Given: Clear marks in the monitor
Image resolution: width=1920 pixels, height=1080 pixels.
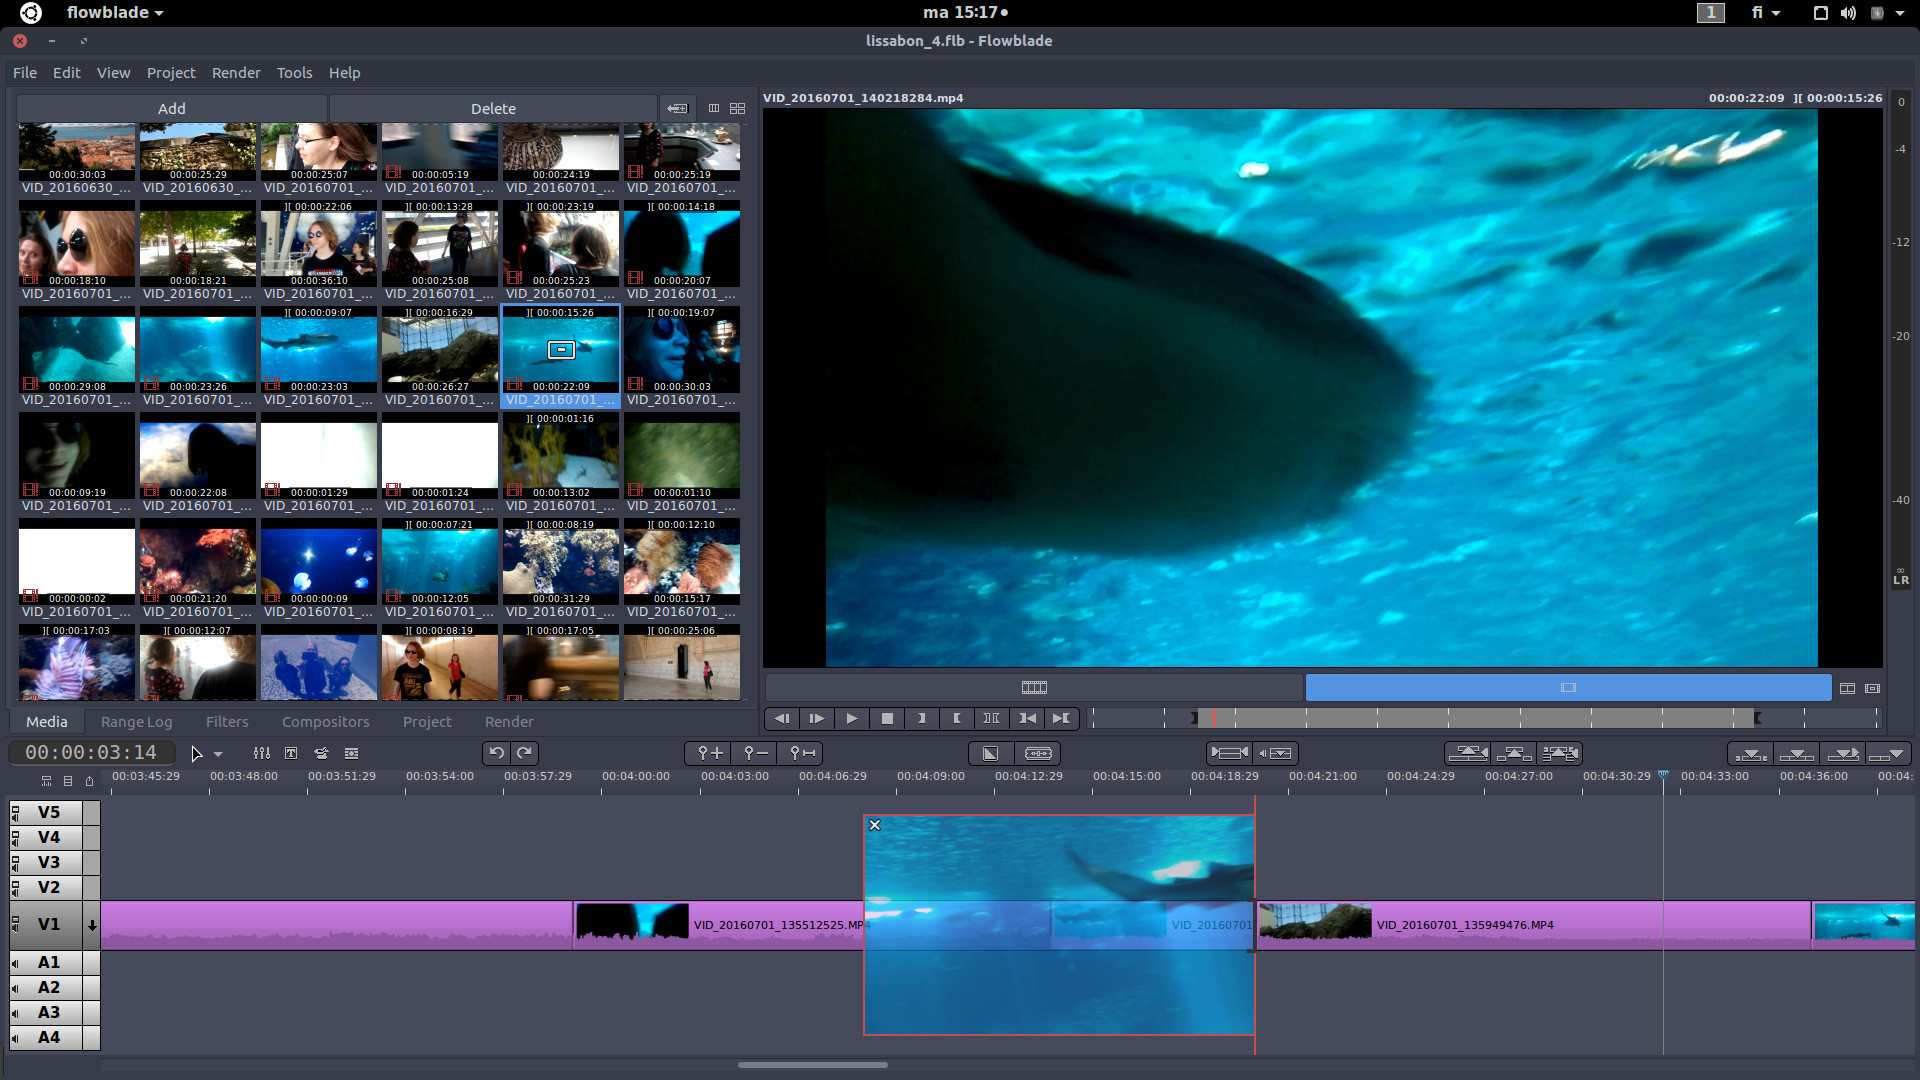Looking at the screenshot, I should [x=991, y=718].
